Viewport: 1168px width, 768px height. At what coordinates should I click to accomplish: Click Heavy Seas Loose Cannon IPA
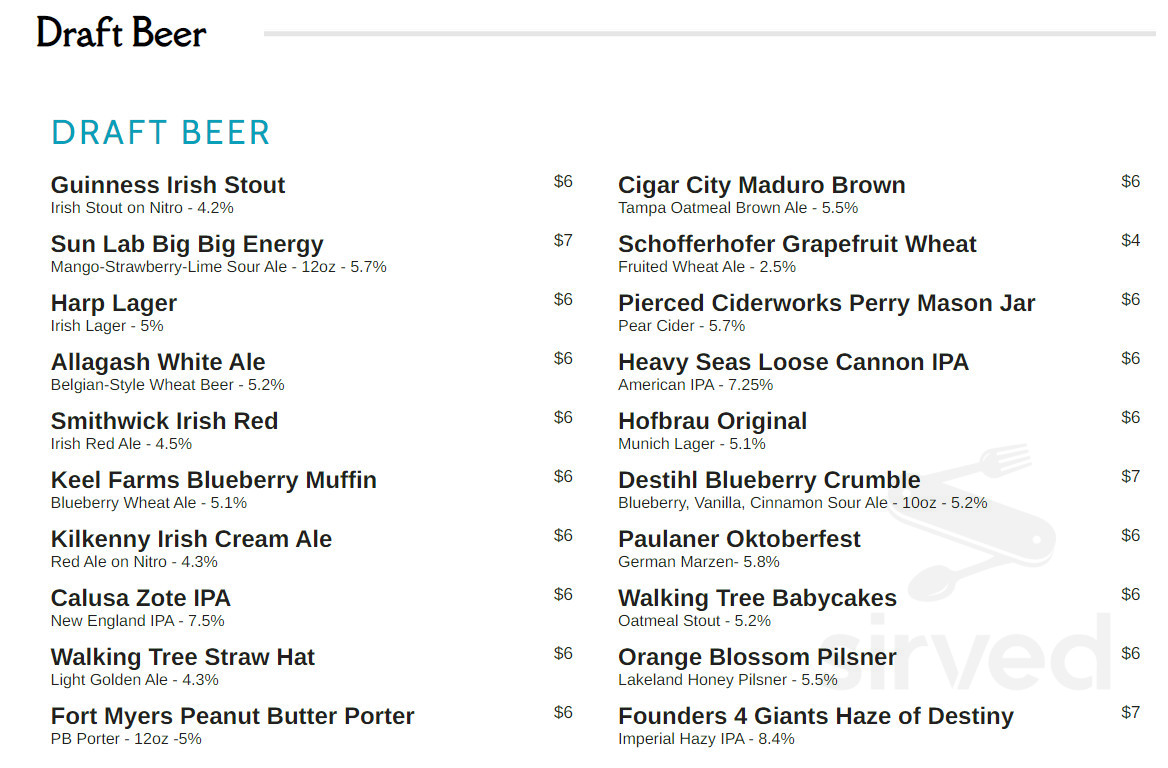tap(793, 362)
